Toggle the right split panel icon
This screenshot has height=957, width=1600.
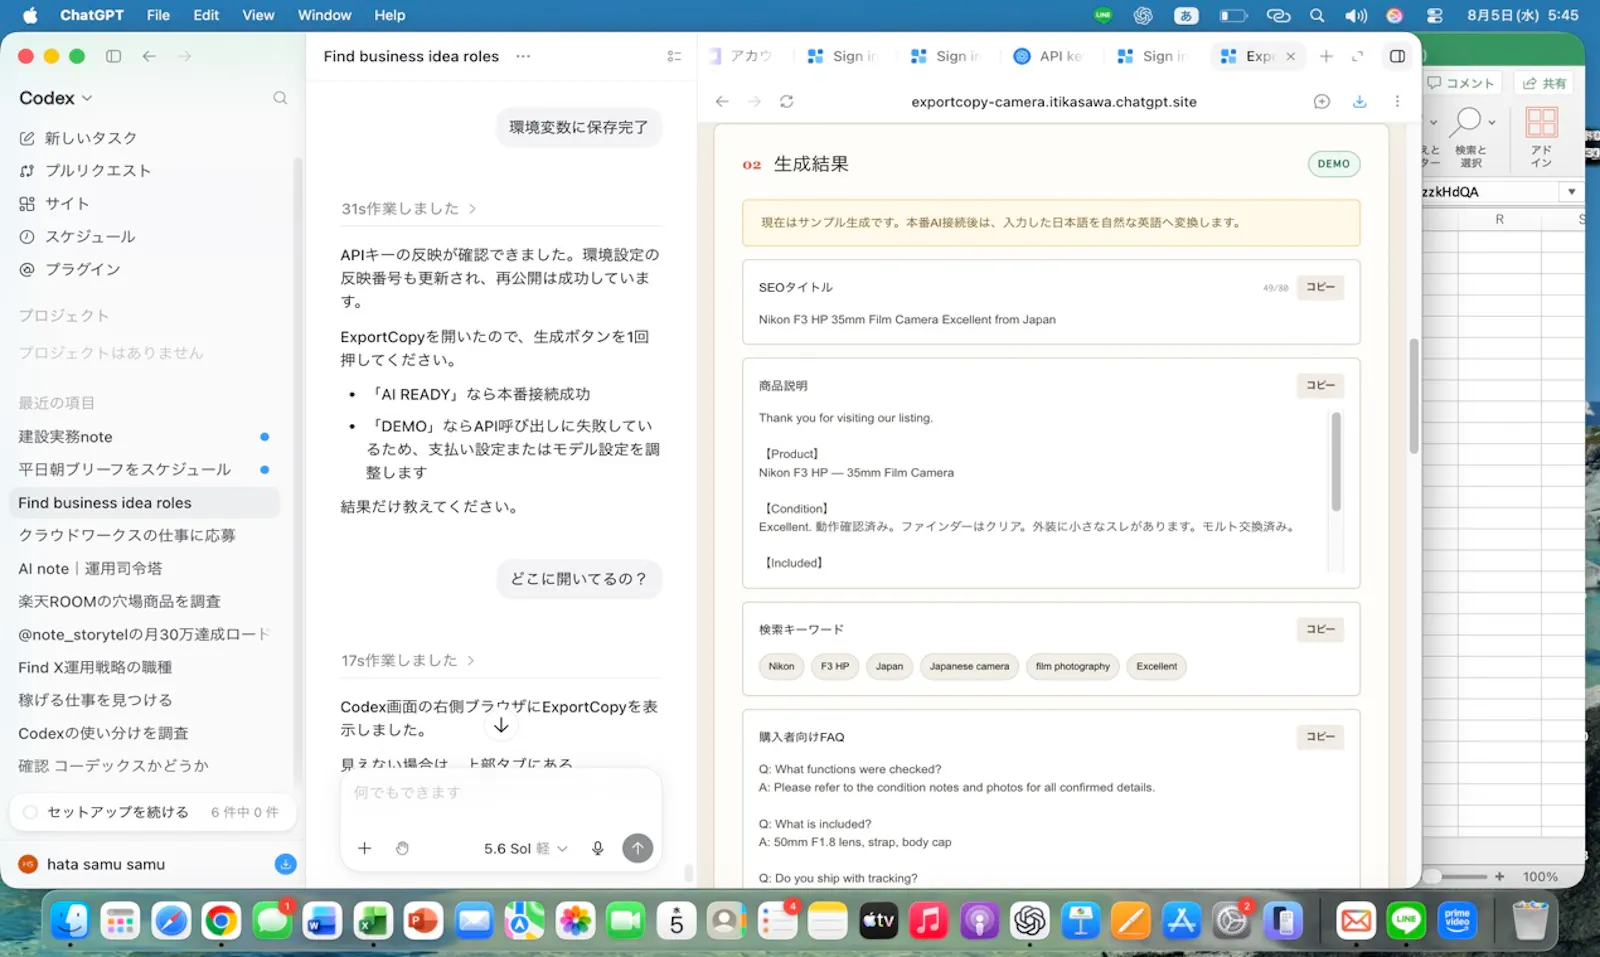1397,56
